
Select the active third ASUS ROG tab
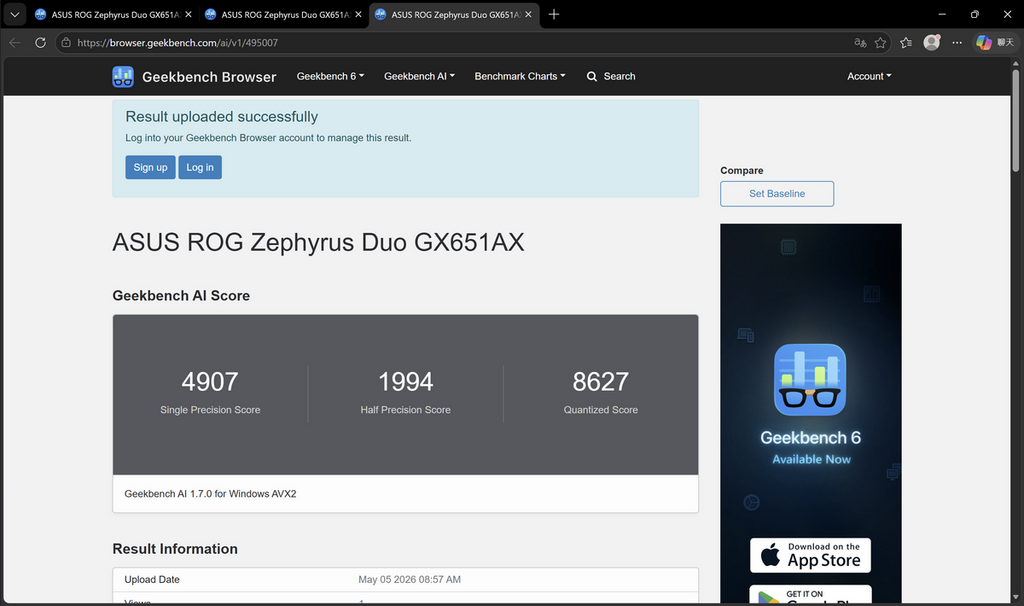454,14
